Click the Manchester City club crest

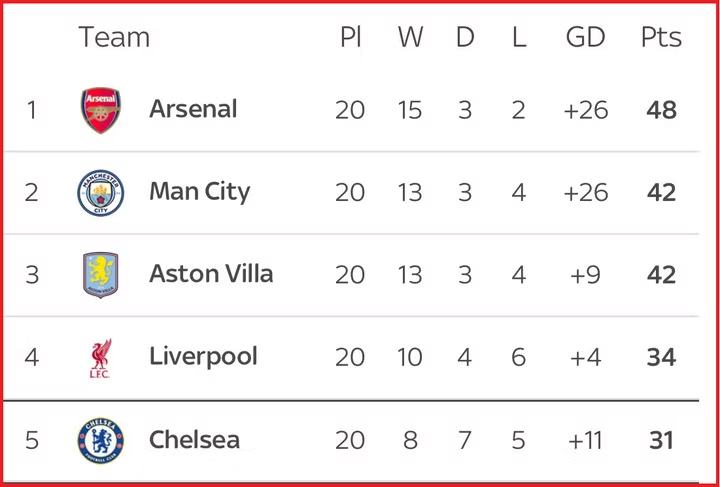tap(101, 193)
